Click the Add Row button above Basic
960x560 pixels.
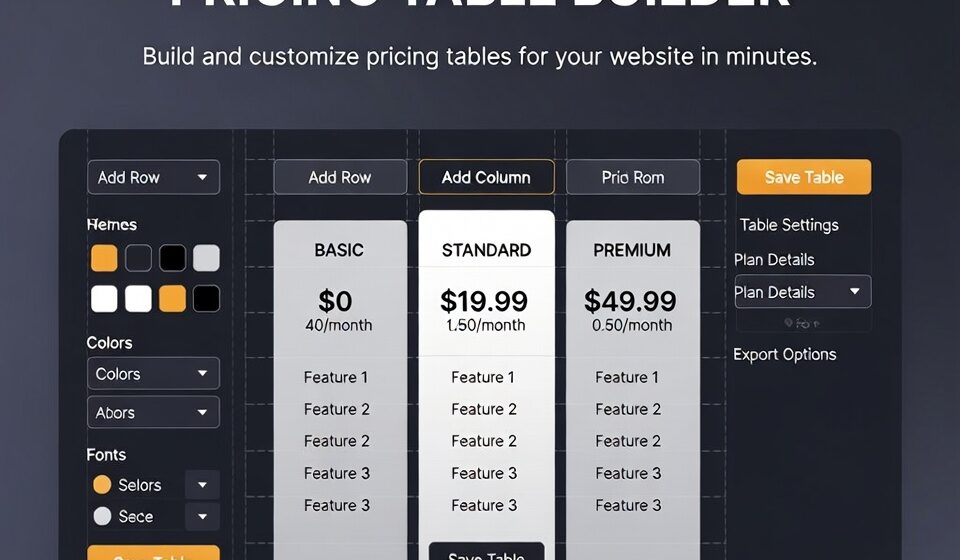pyautogui.click(x=340, y=177)
